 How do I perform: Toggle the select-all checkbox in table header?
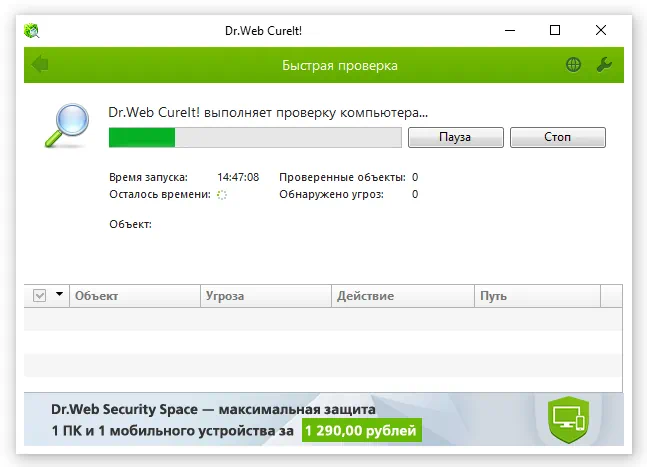click(39, 295)
